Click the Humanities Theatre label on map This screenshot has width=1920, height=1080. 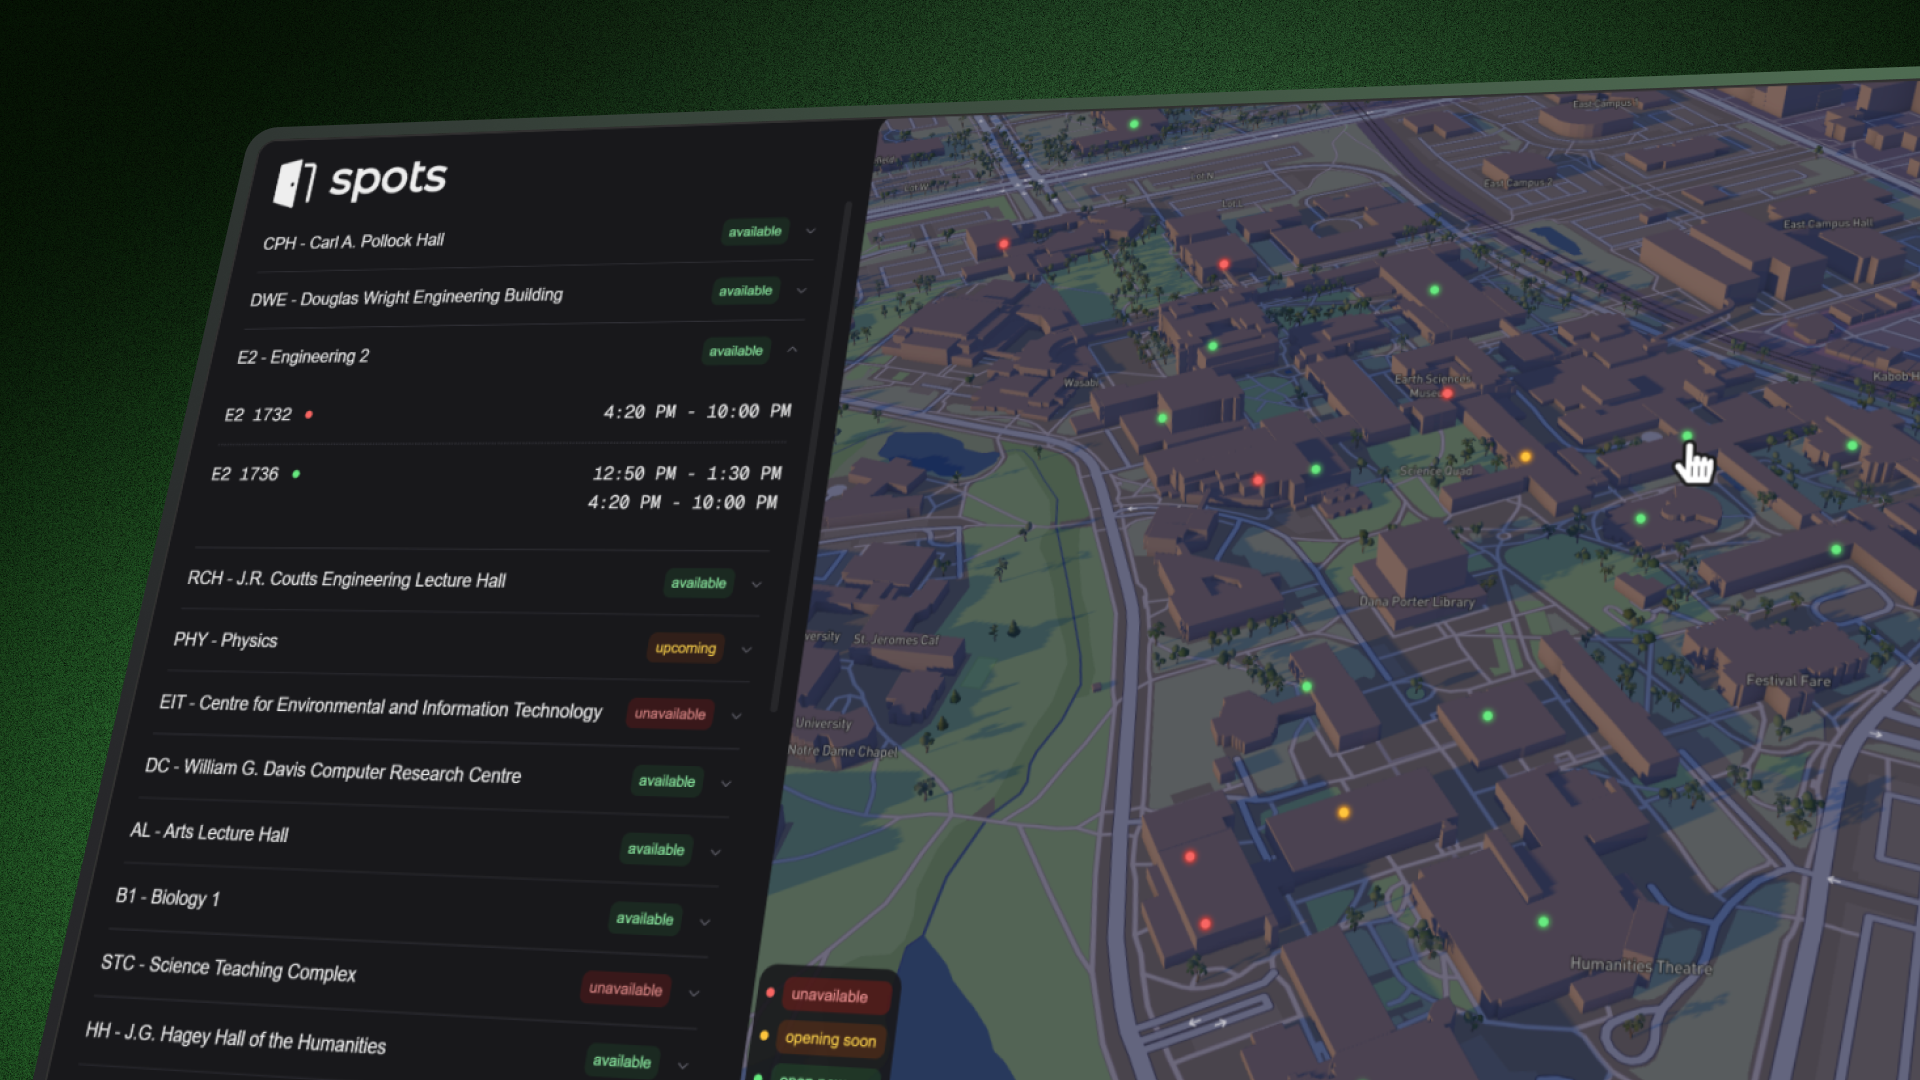(1640, 966)
